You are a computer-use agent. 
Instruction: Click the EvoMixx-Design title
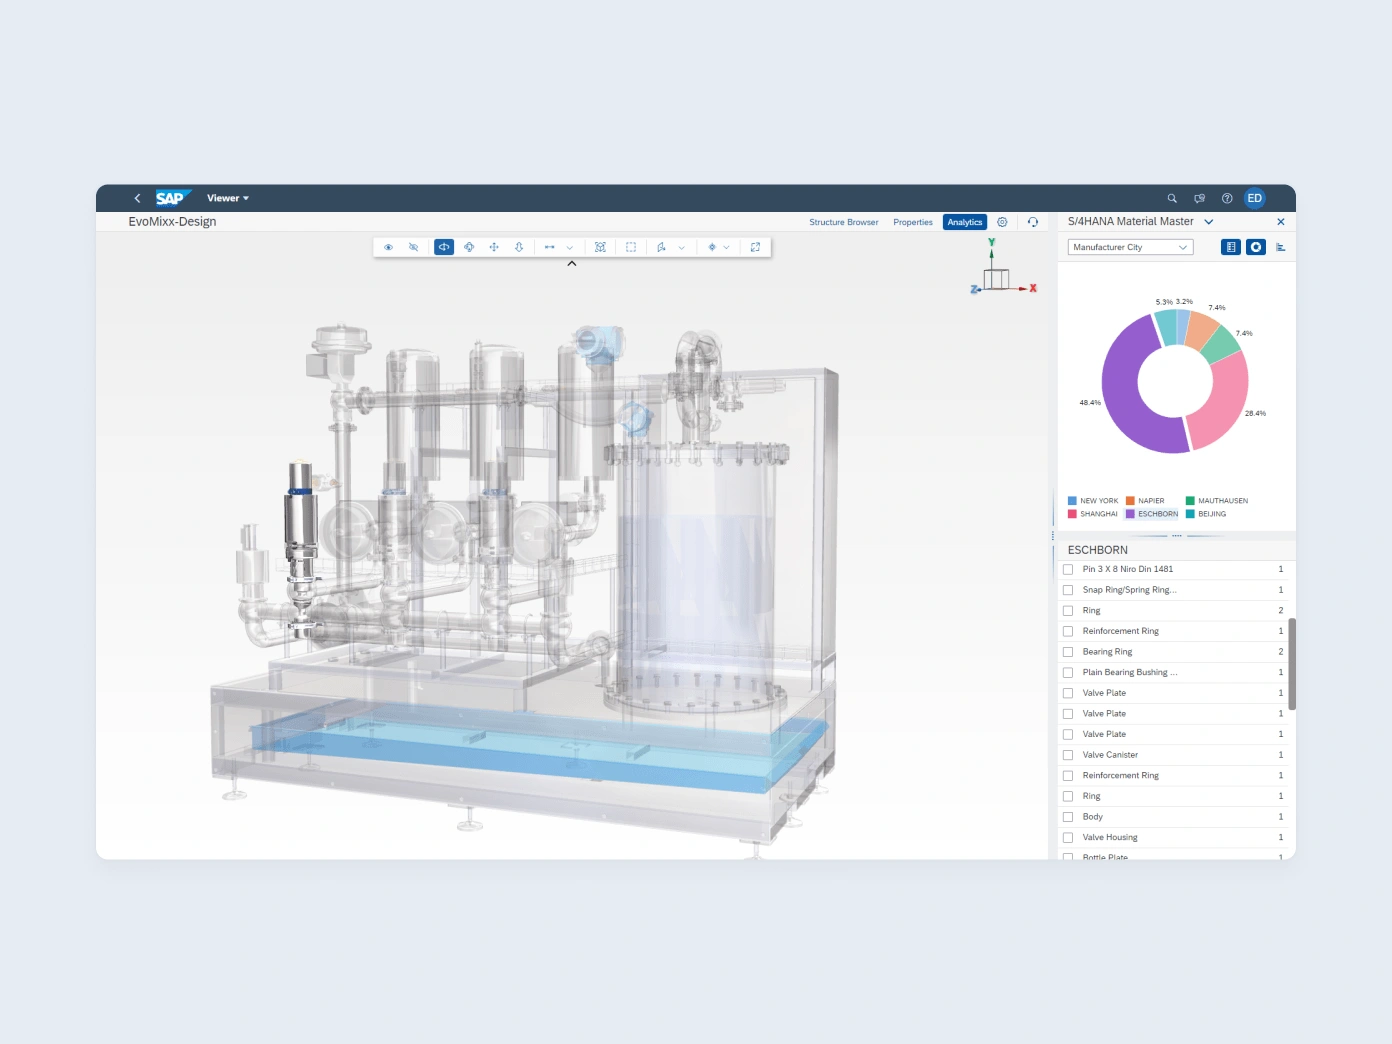point(172,222)
